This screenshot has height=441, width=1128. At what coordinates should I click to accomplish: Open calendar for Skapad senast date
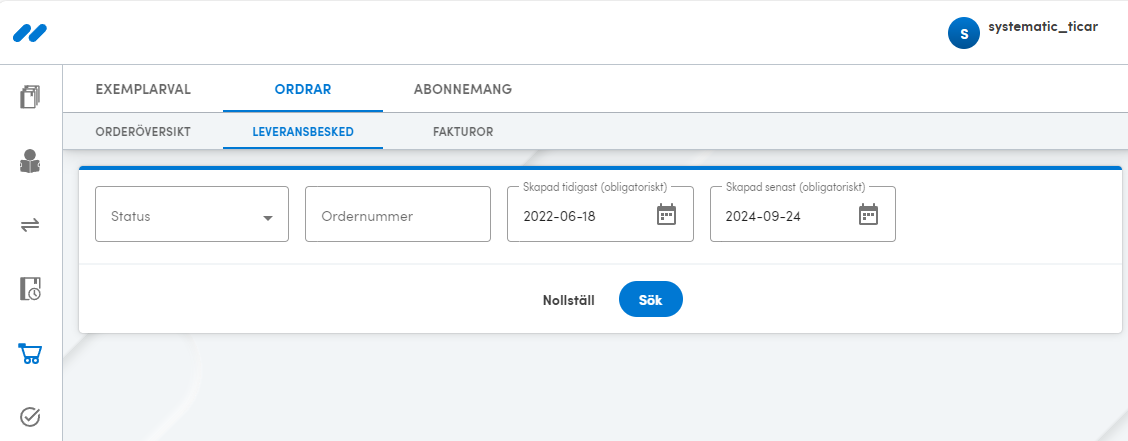pos(869,214)
